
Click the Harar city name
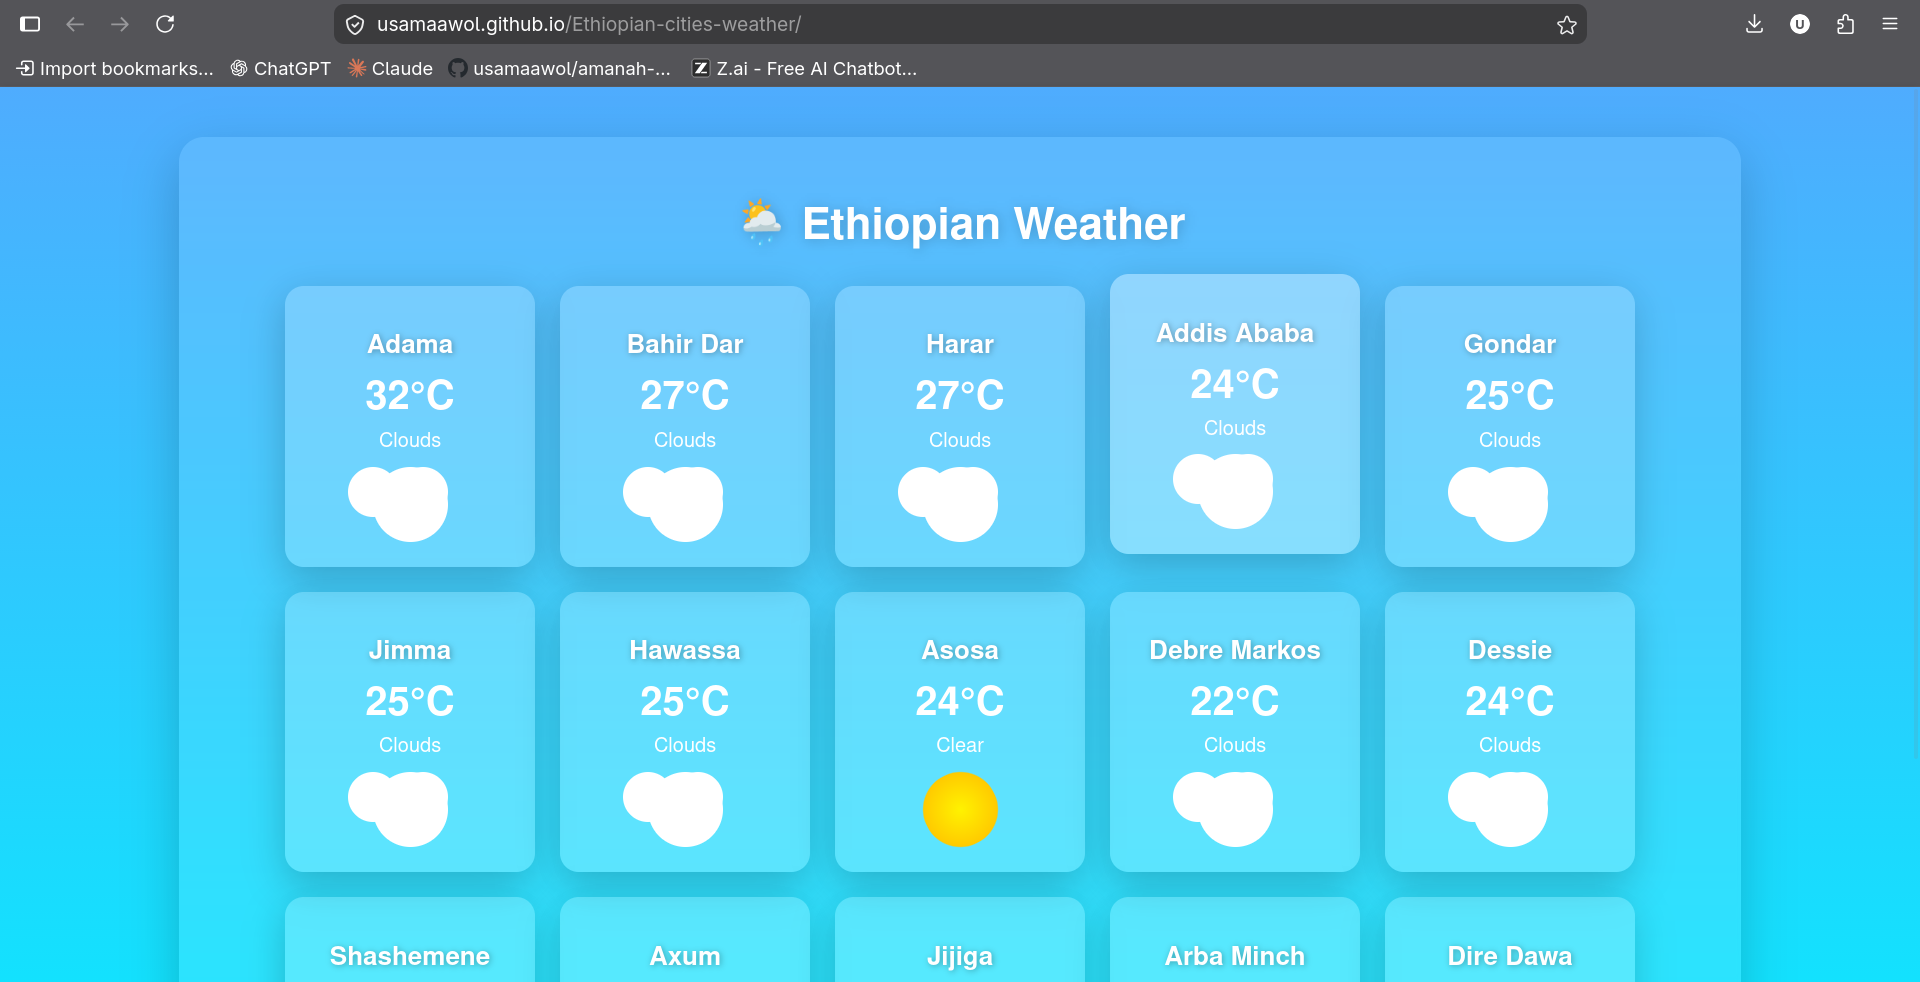click(x=960, y=344)
